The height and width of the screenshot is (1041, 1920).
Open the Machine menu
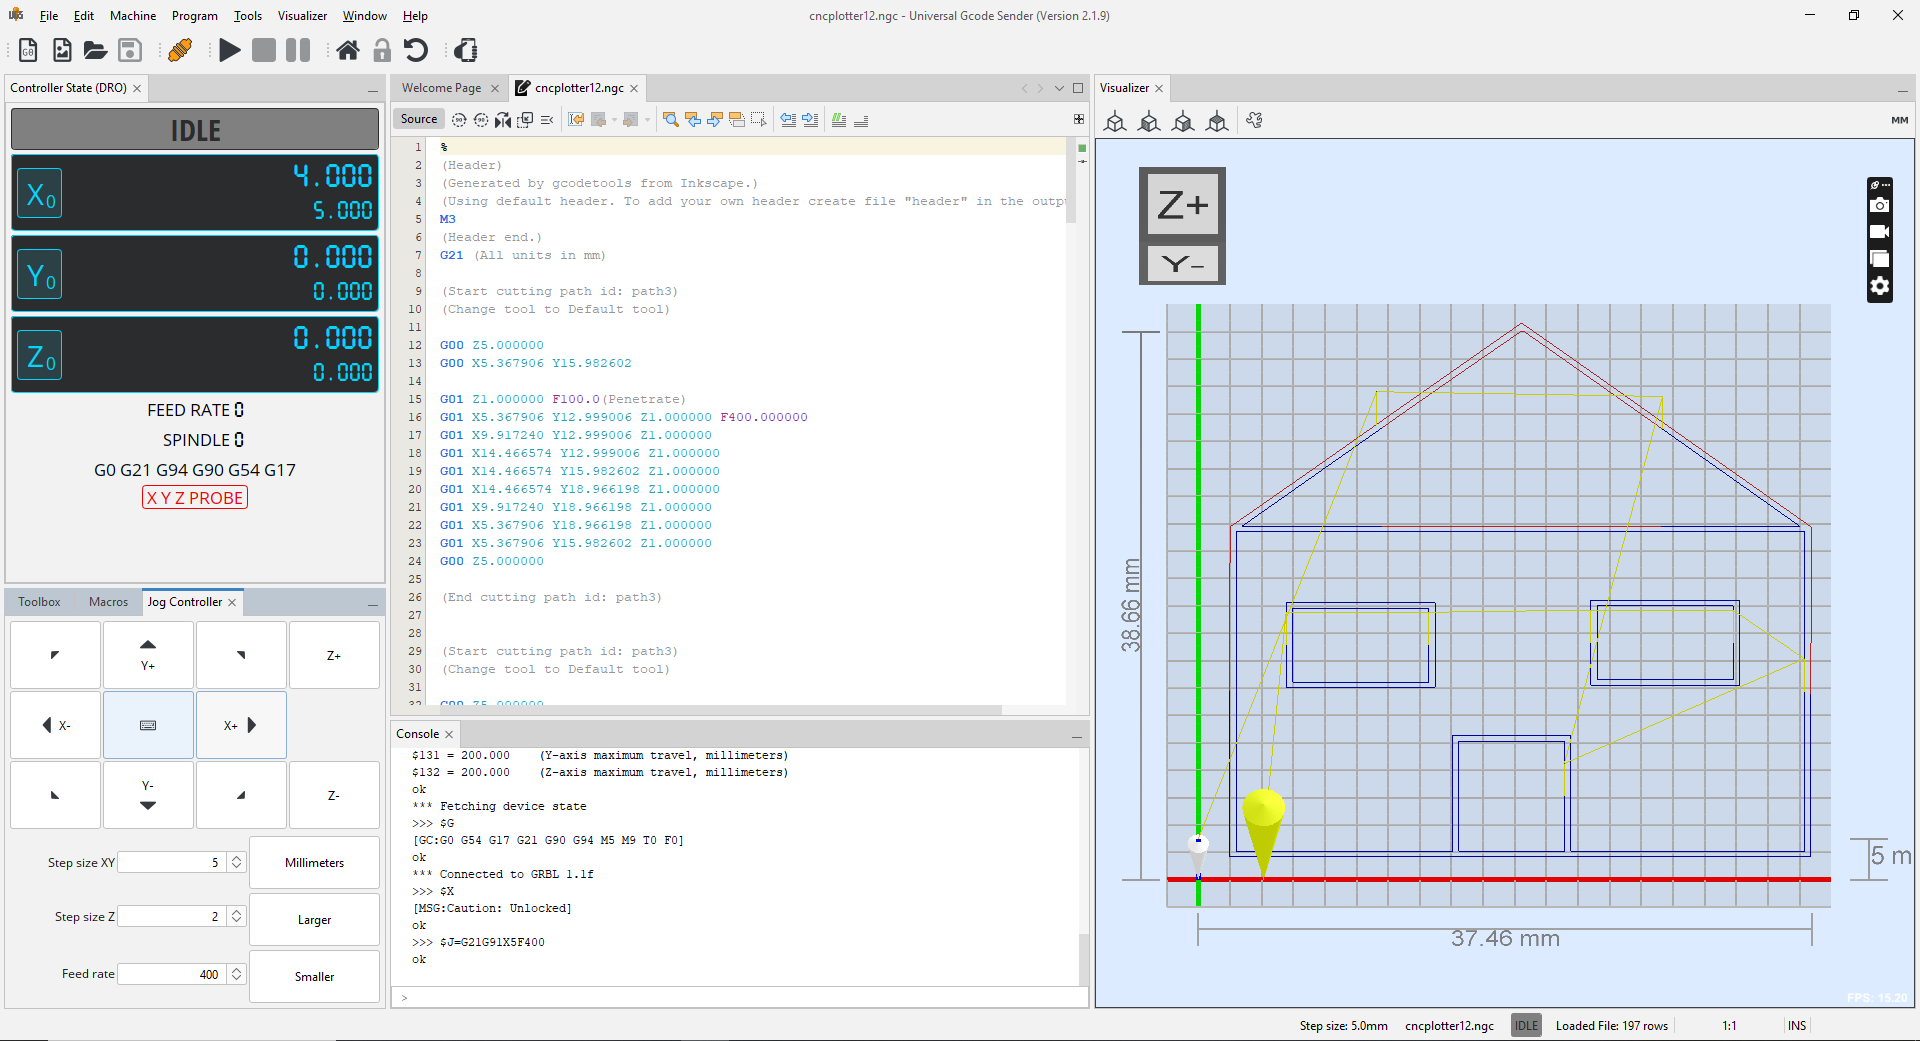[132, 16]
